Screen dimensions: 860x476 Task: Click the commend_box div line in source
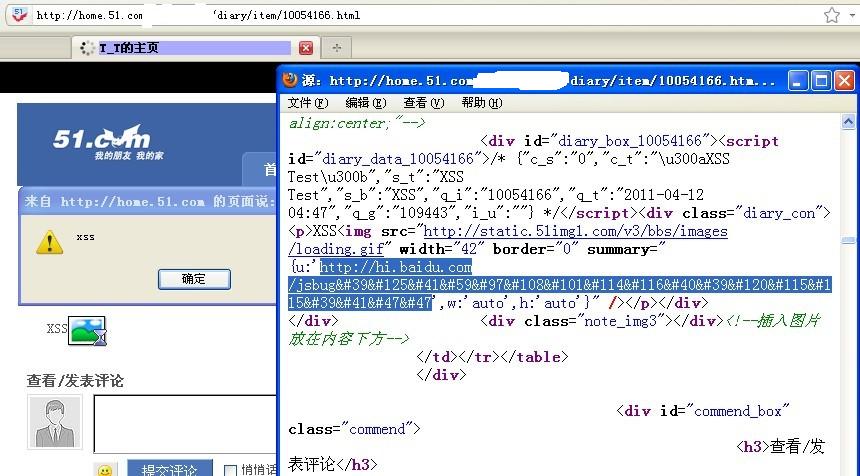click(703, 411)
